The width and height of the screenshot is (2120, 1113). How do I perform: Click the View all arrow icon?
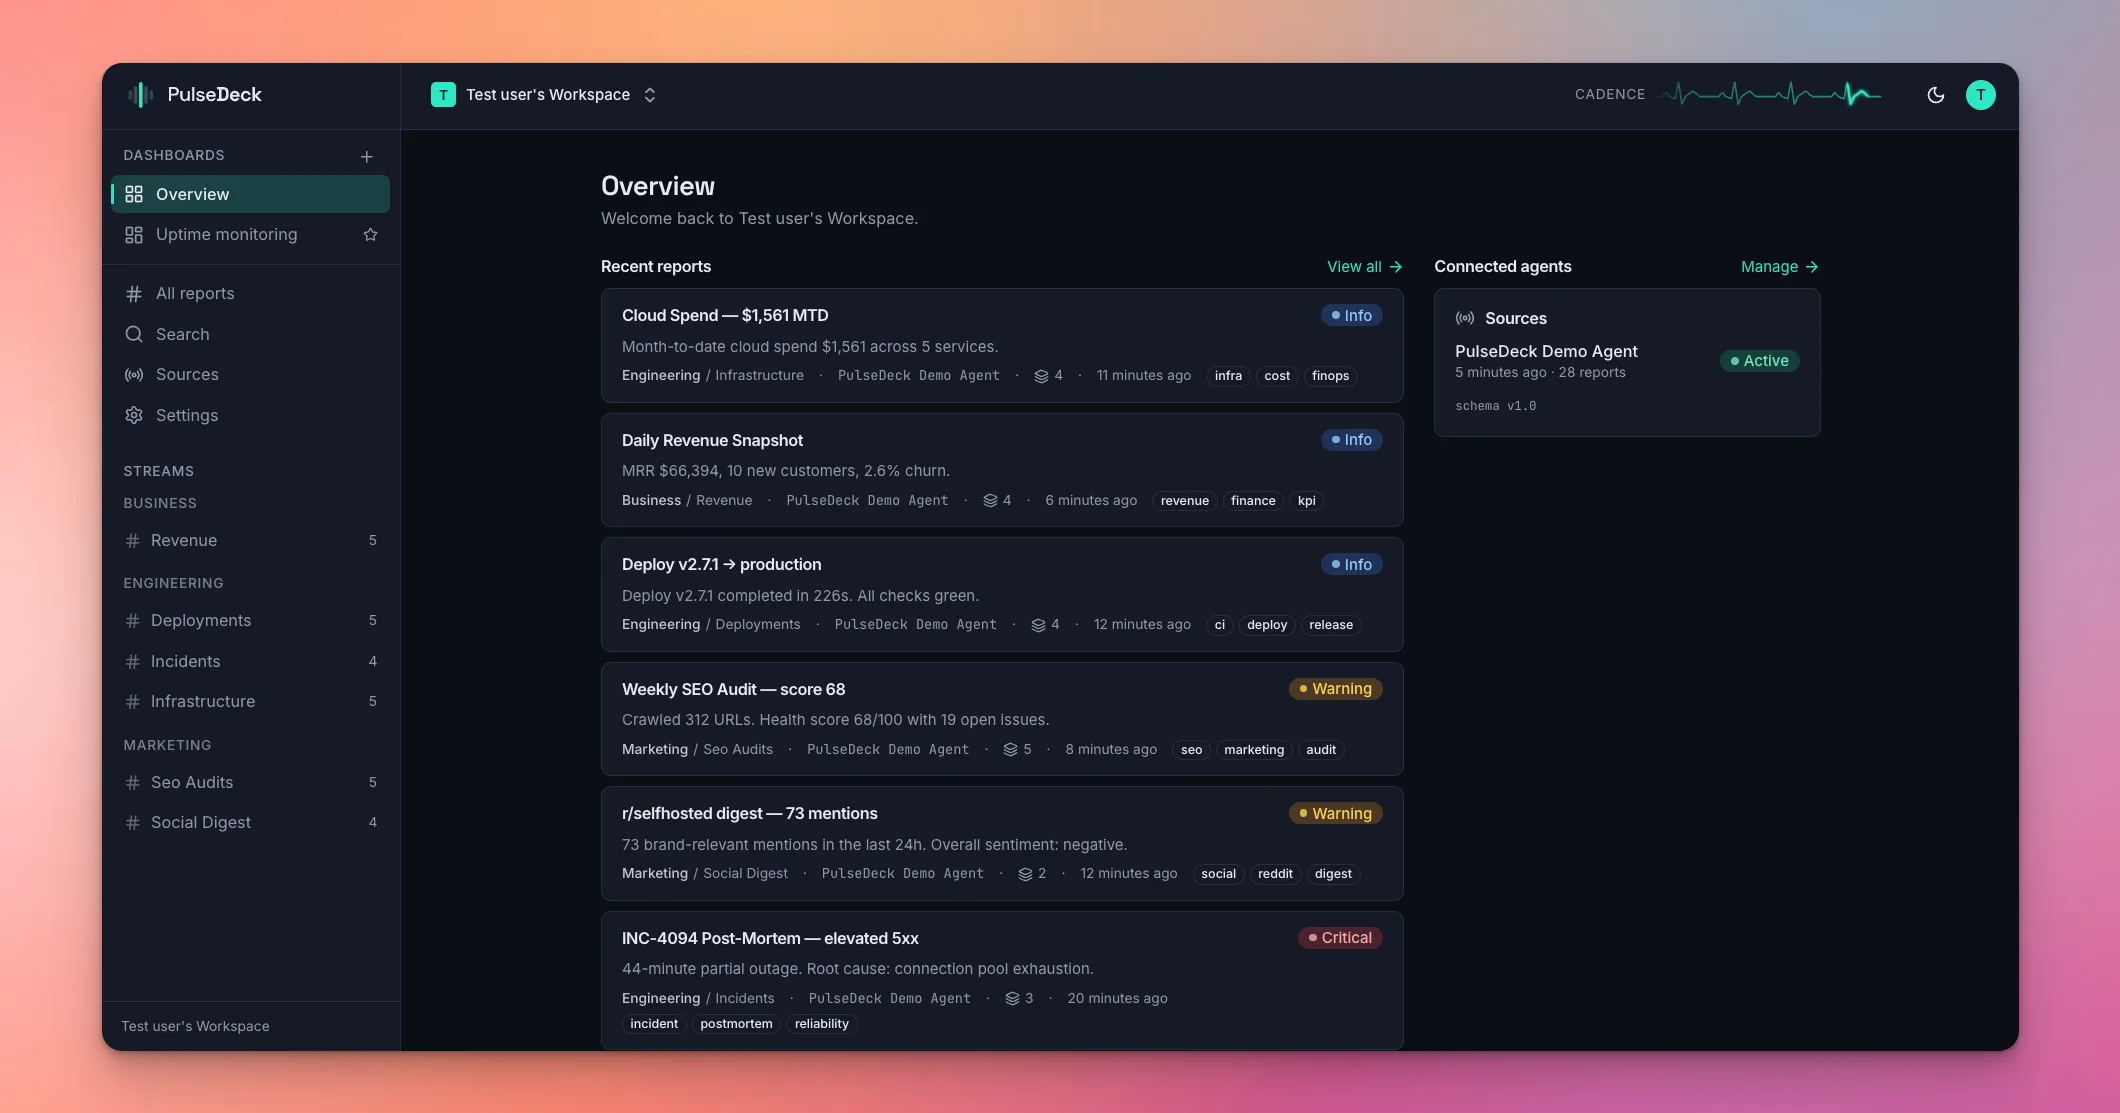pos(1395,267)
